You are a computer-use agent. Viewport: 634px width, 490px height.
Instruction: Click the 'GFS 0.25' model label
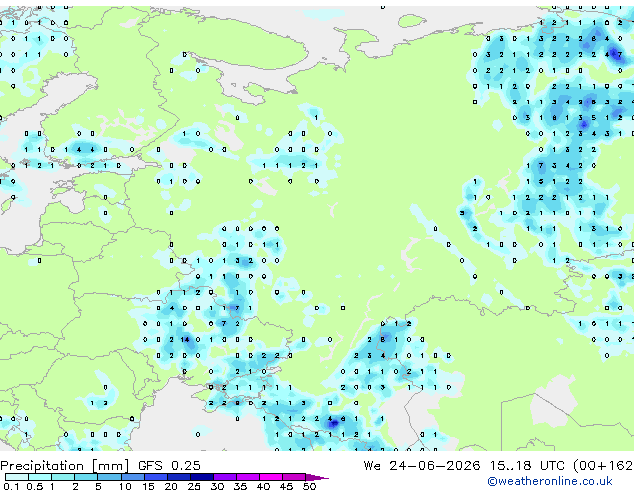point(169,466)
